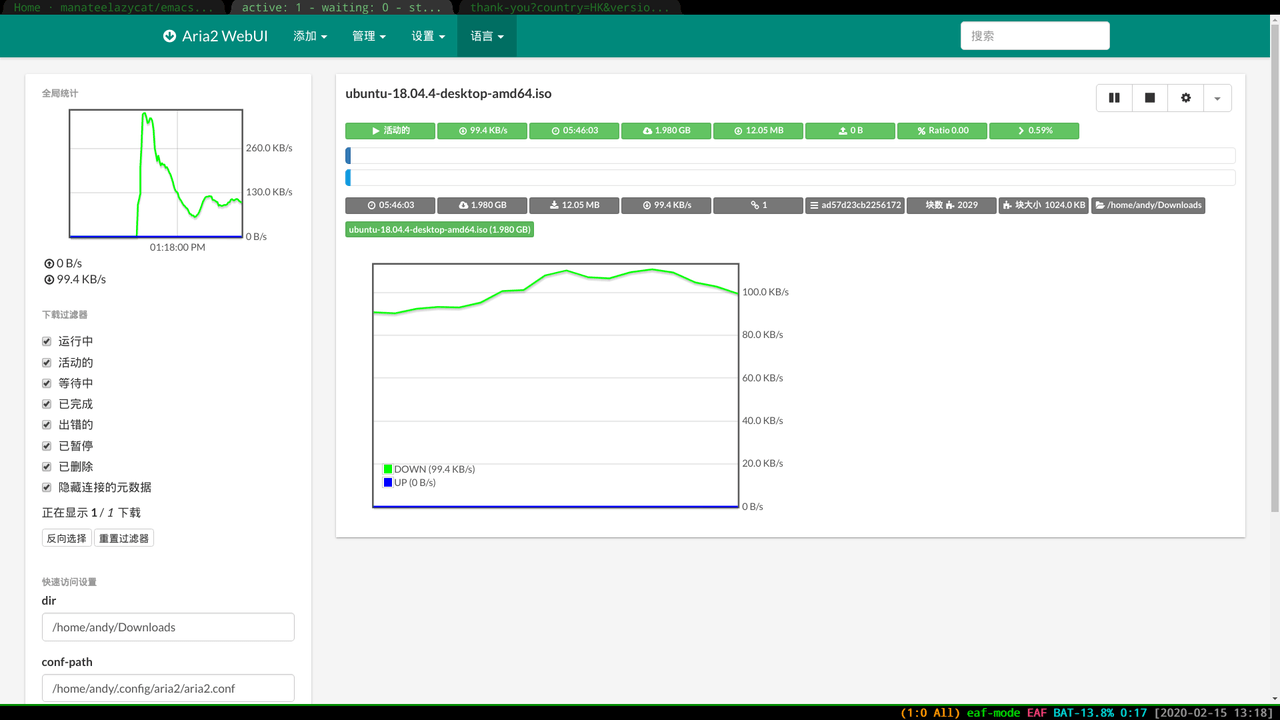The height and width of the screenshot is (720, 1280).
Task: Click the Aria2 WebUI logo link
Action: (215, 36)
